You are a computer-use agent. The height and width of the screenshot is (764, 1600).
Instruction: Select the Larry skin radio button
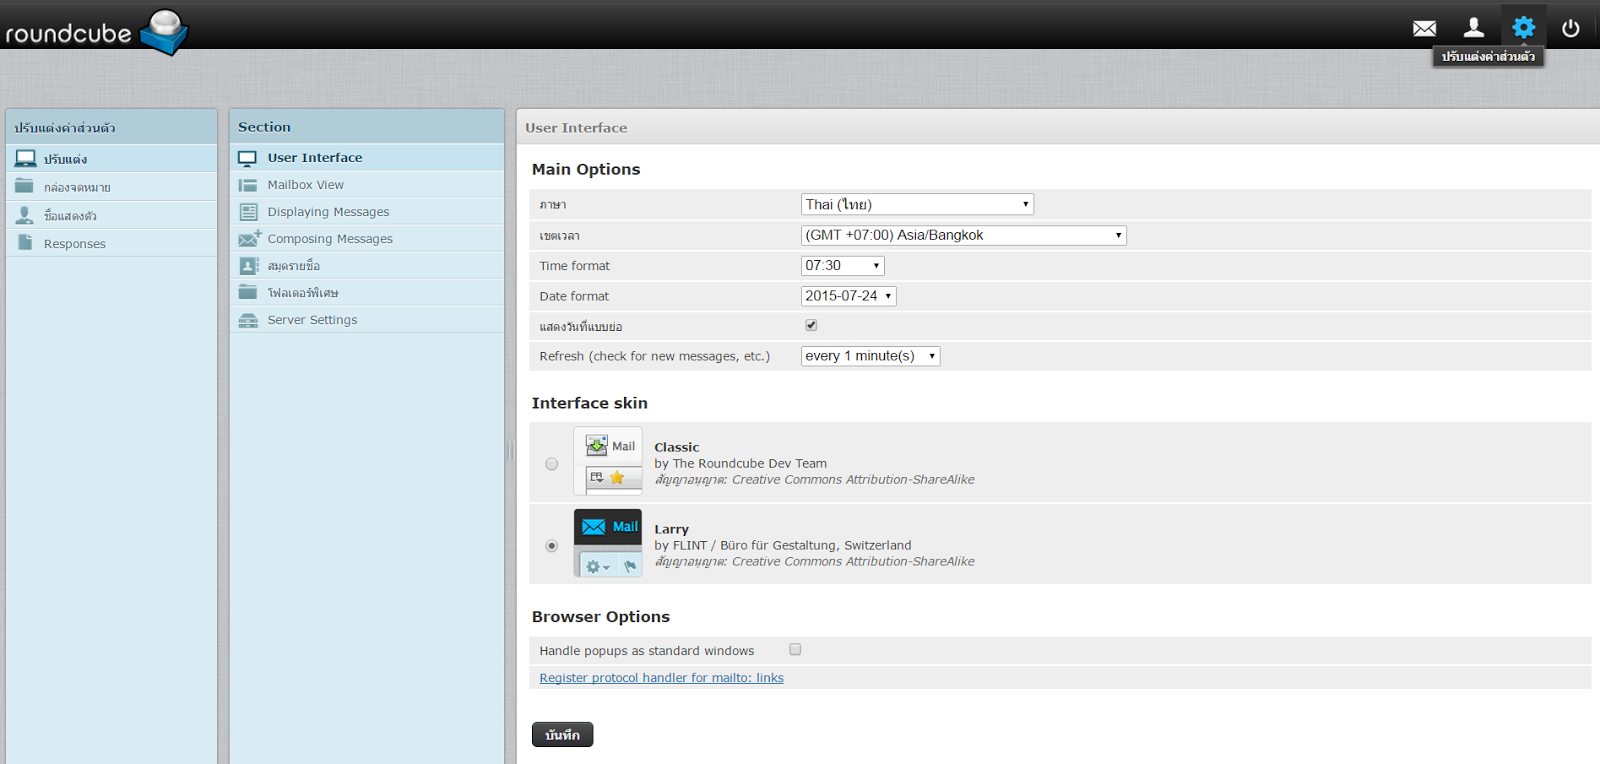[552, 546]
